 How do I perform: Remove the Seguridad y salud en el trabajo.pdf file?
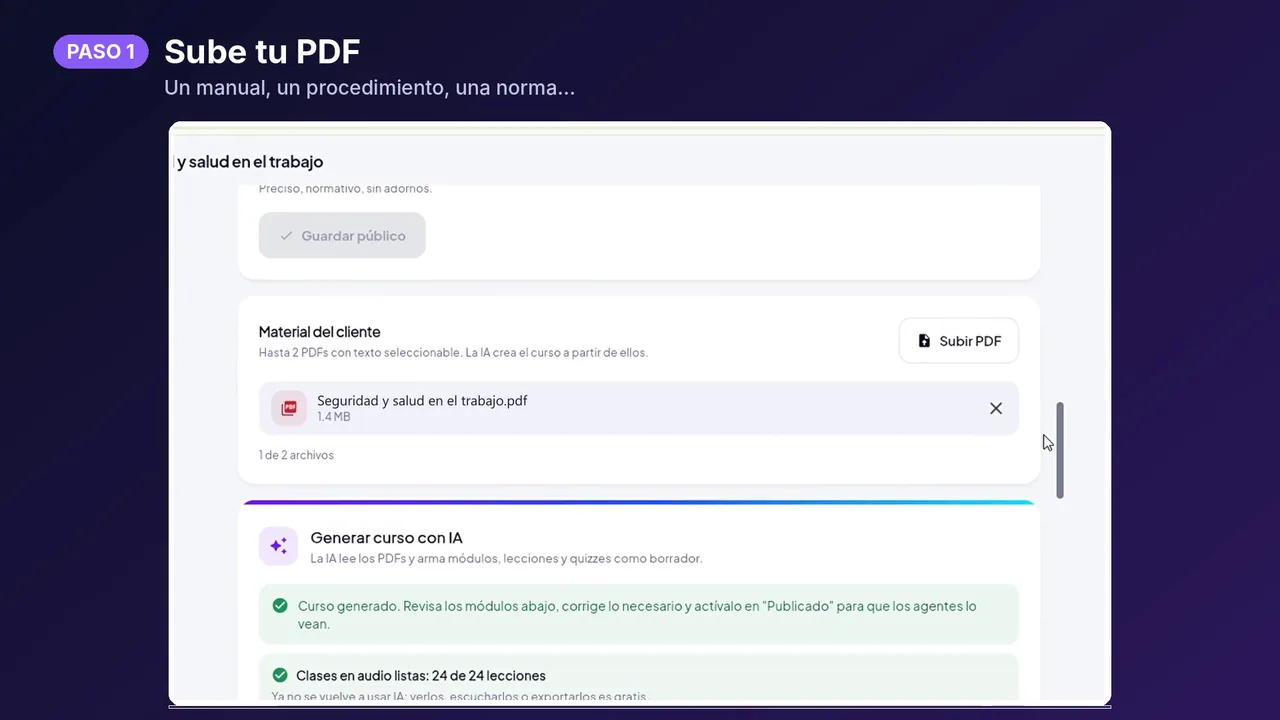(995, 408)
